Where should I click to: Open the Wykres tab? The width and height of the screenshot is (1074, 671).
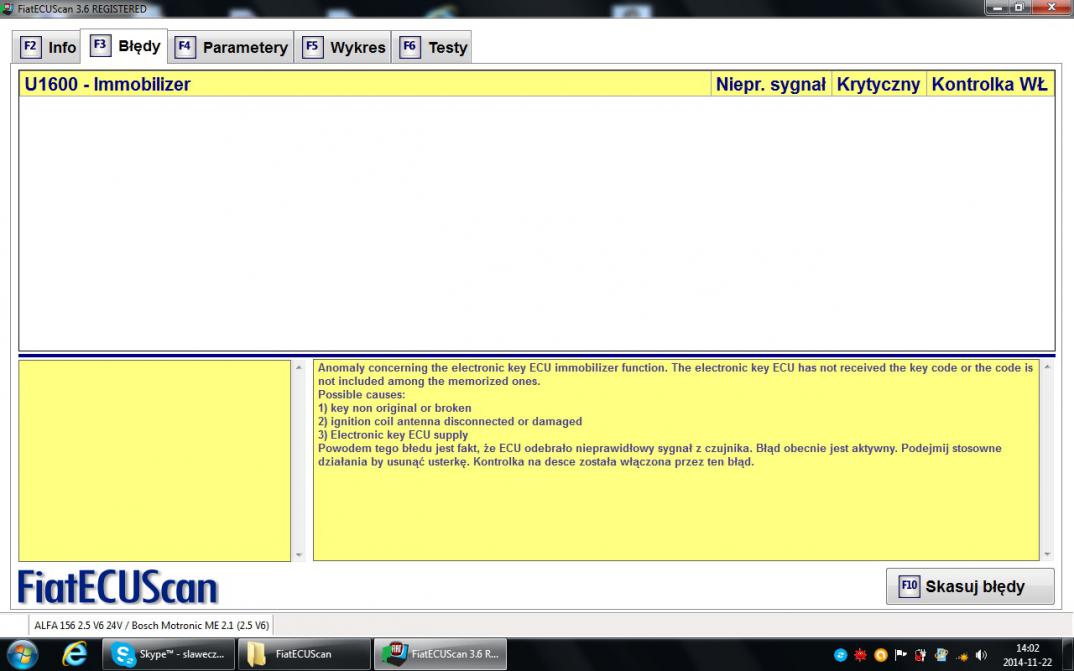tap(342, 47)
